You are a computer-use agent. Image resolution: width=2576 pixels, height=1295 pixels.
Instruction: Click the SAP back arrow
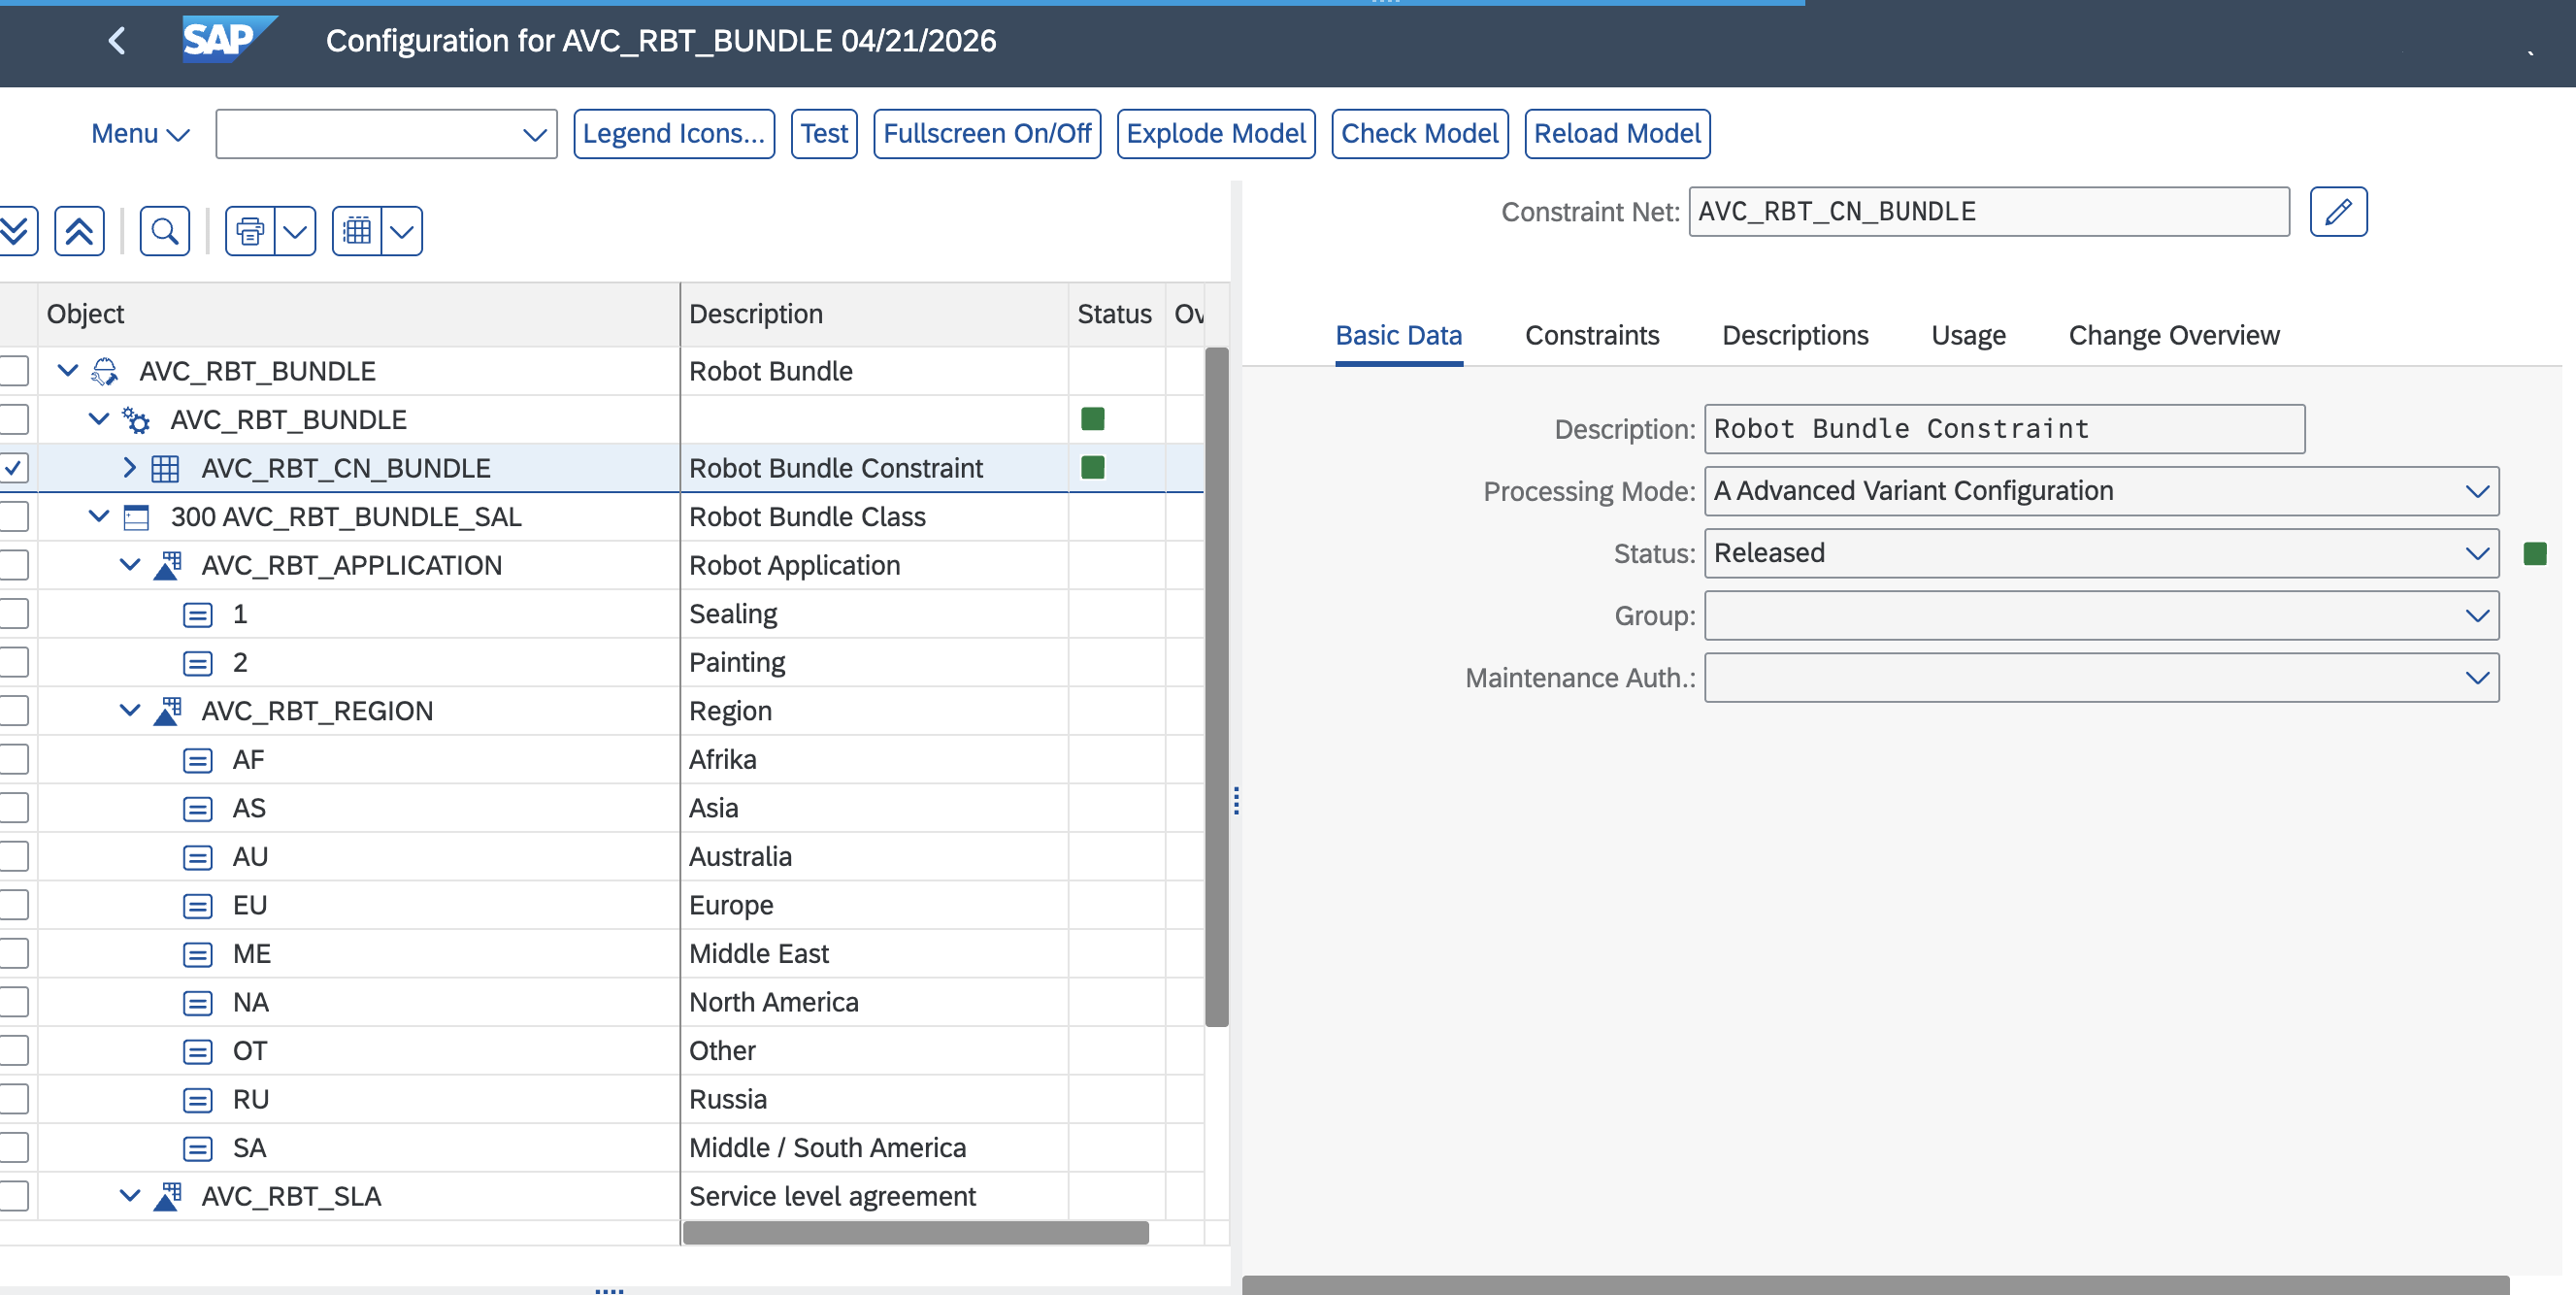[117, 41]
